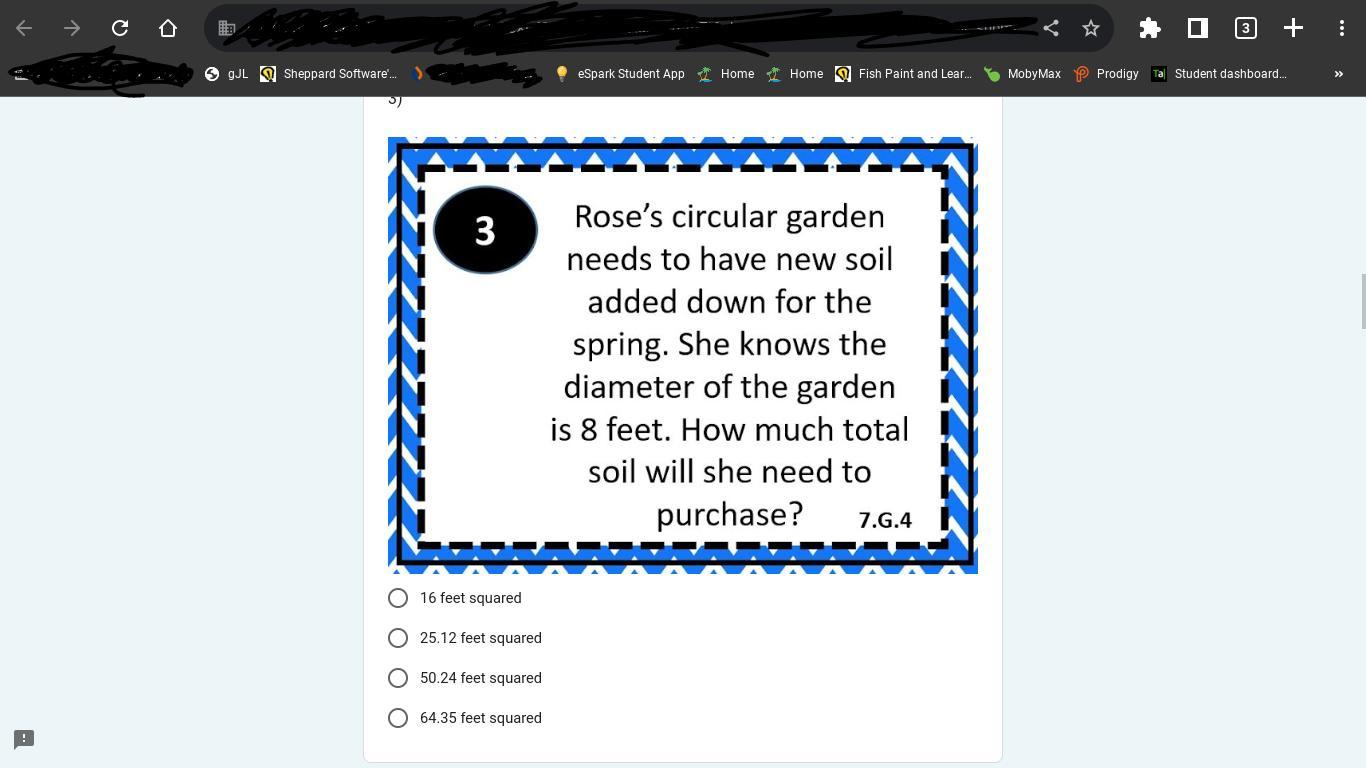This screenshot has width=1366, height=768.
Task: Click the report problem feedback icon
Action: coord(24,739)
